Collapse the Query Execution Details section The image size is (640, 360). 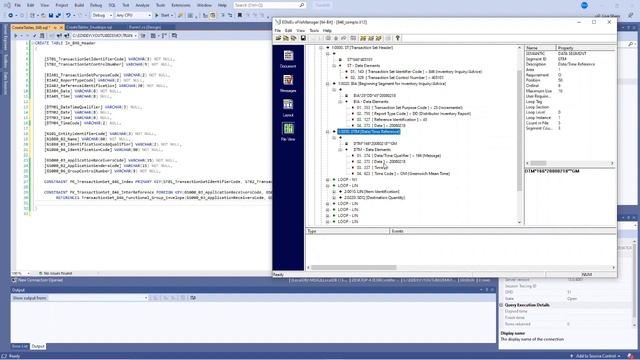click(502, 305)
